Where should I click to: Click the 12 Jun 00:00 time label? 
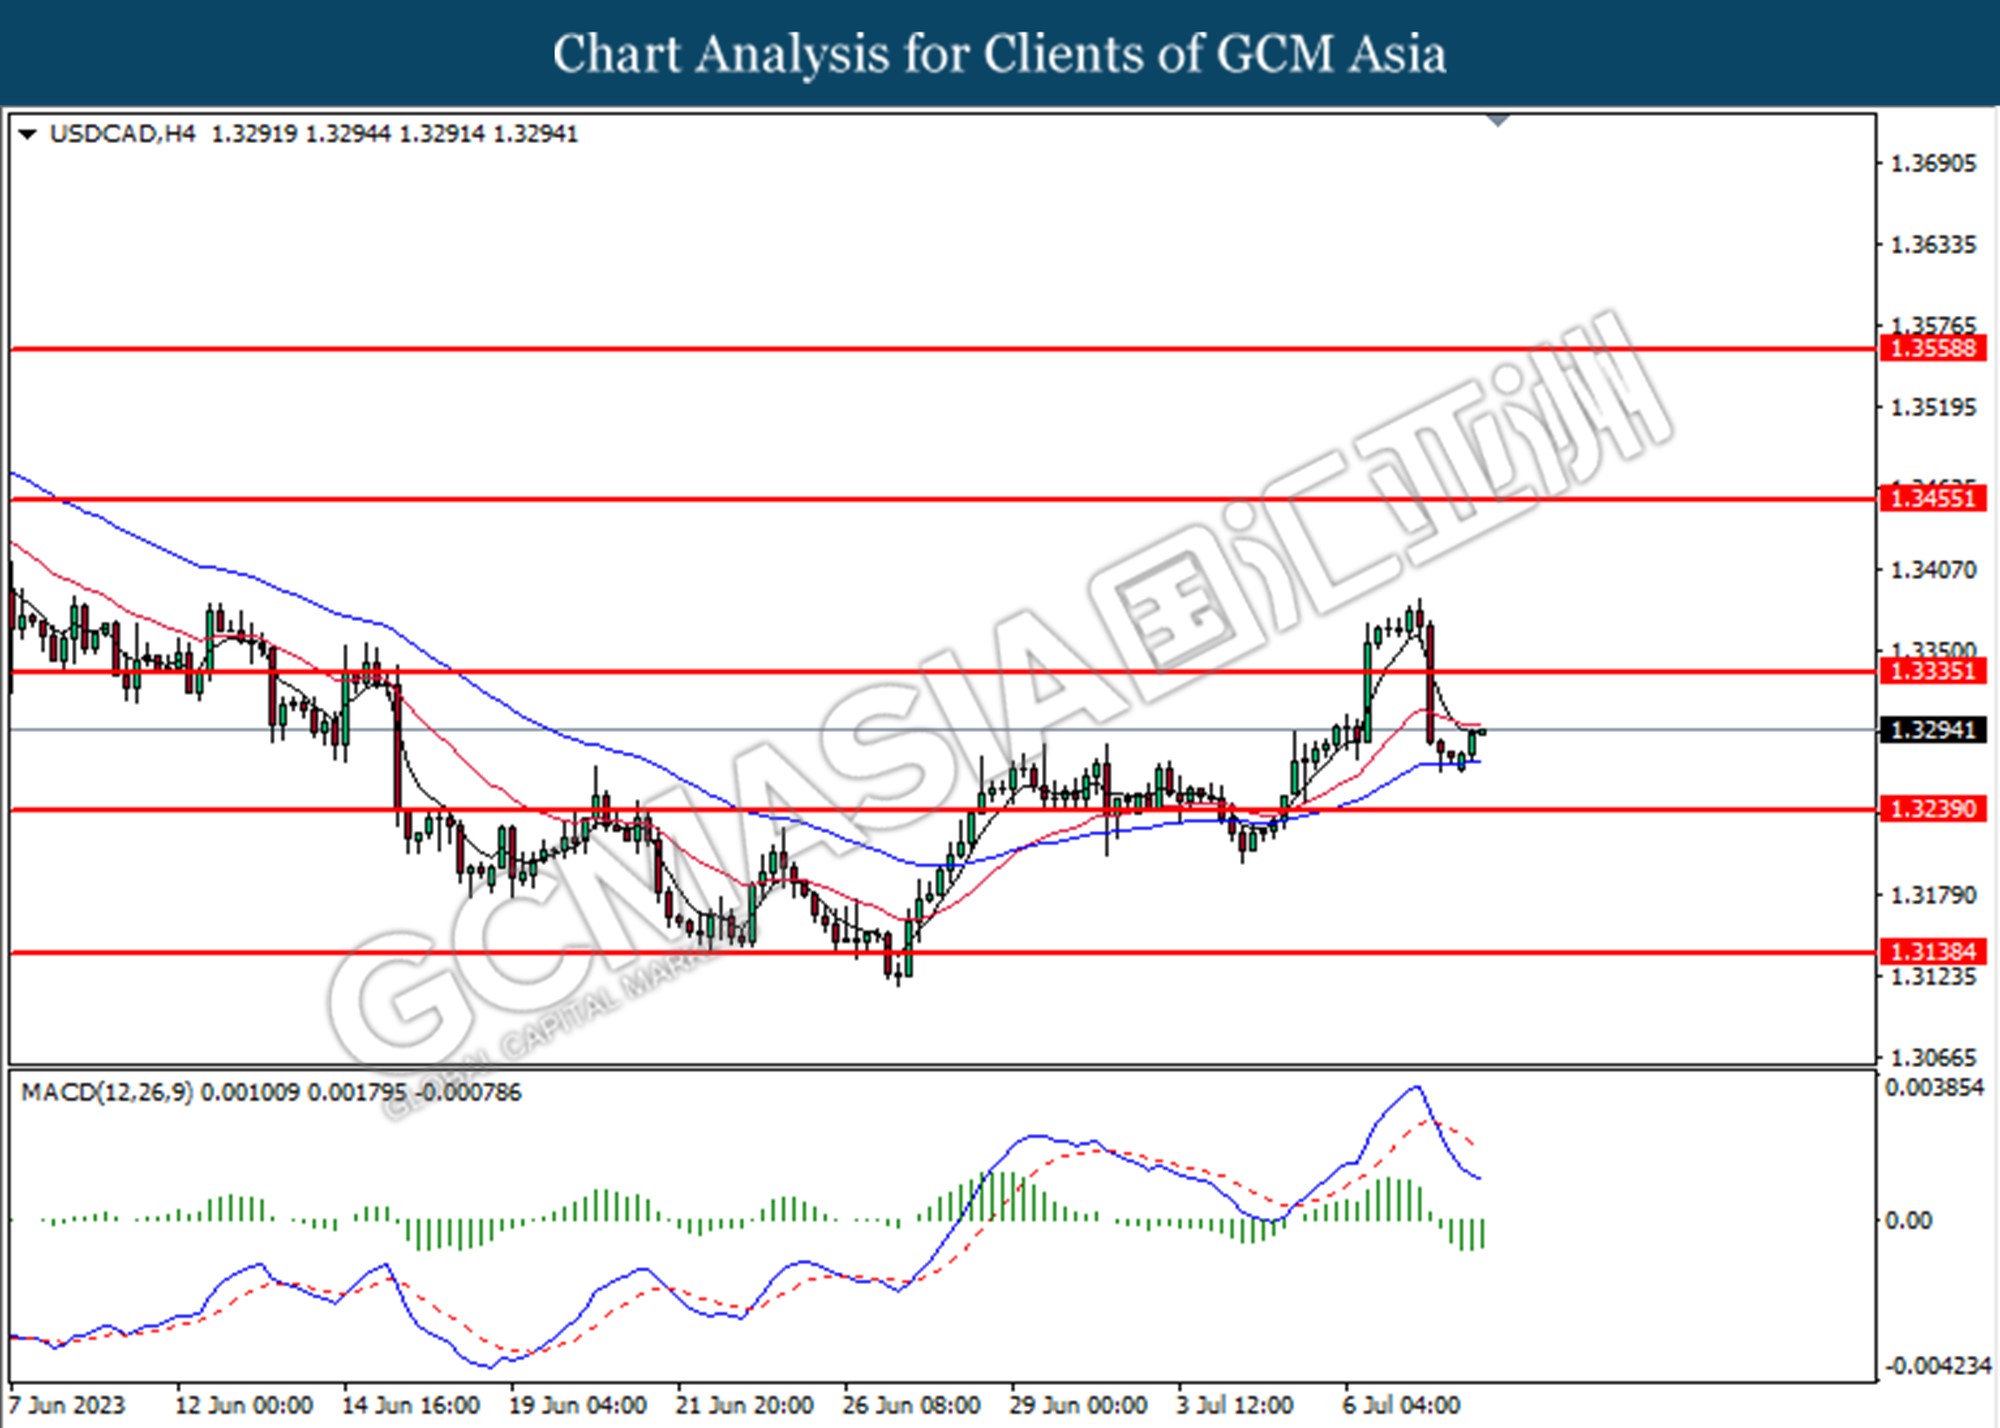[244, 1405]
